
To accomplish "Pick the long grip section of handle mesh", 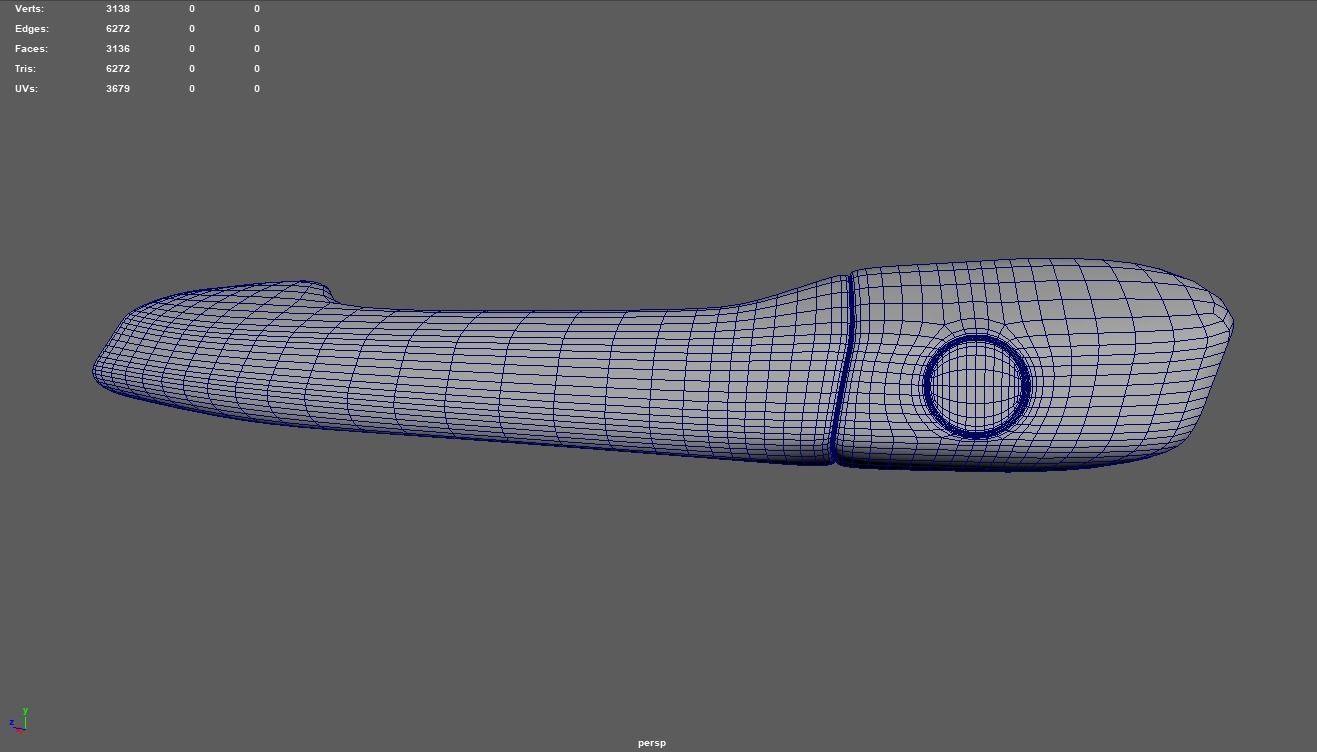I will (x=470, y=375).
